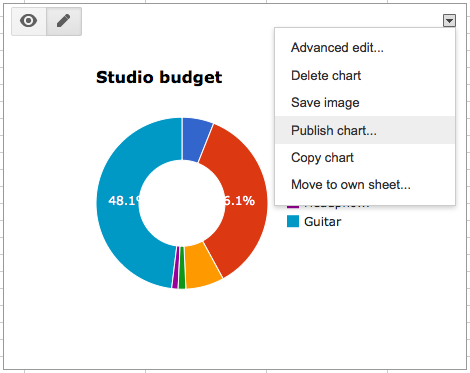Choose Delete chart menu entry

(326, 76)
